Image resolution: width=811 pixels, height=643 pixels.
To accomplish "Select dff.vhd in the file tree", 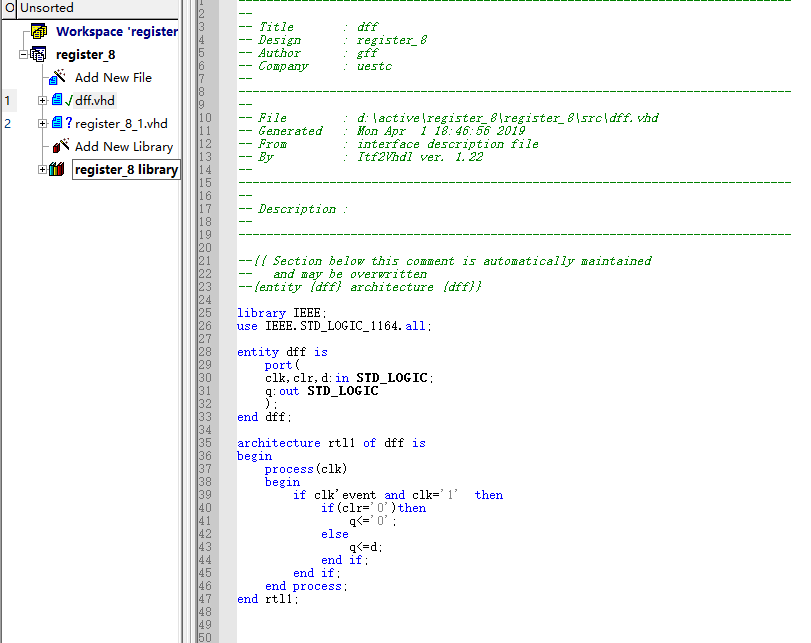I will pos(95,100).
